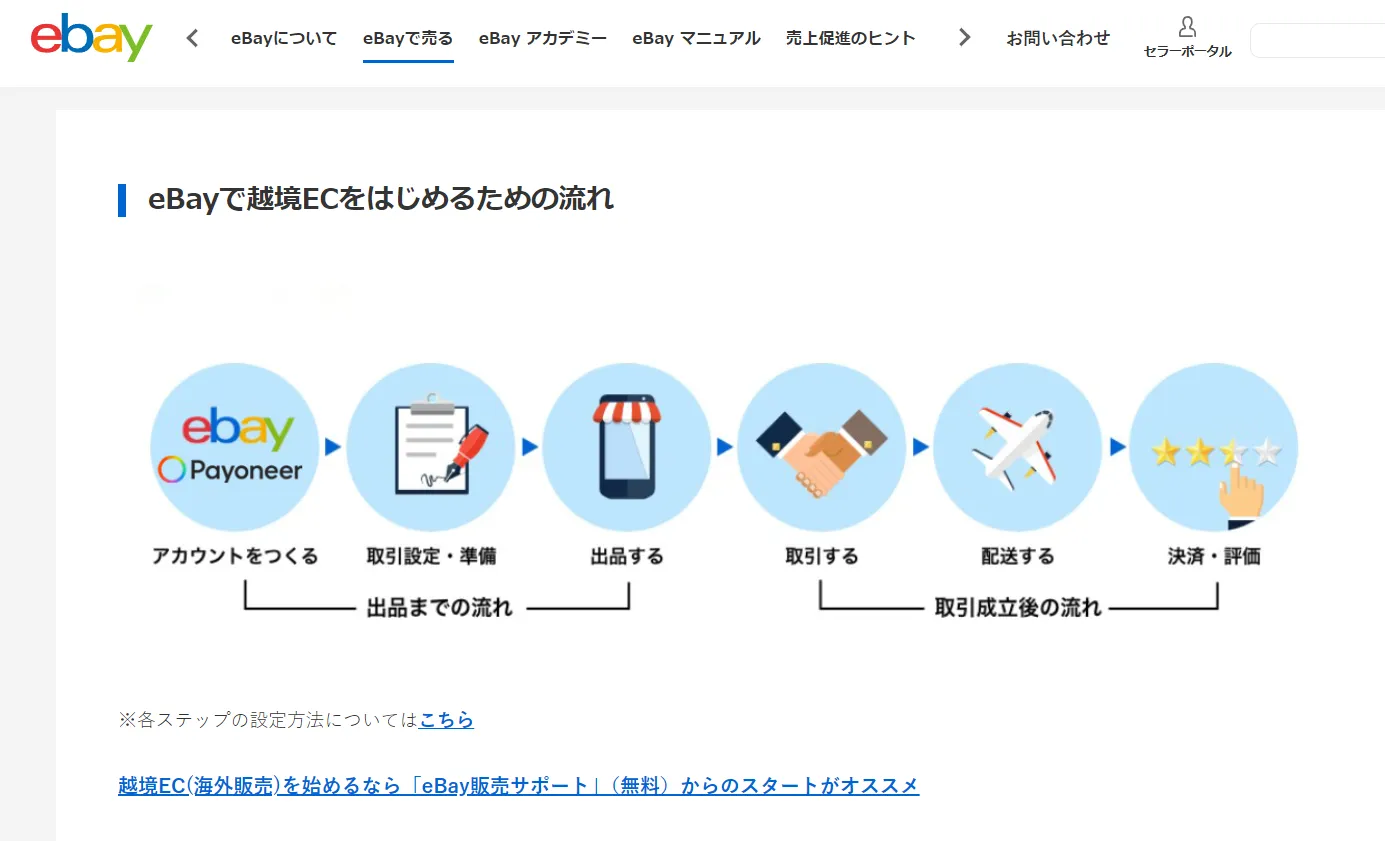Click the eBay Payoneer account circle icon
Image resolution: width=1385 pixels, height=841 pixels.
[235, 447]
